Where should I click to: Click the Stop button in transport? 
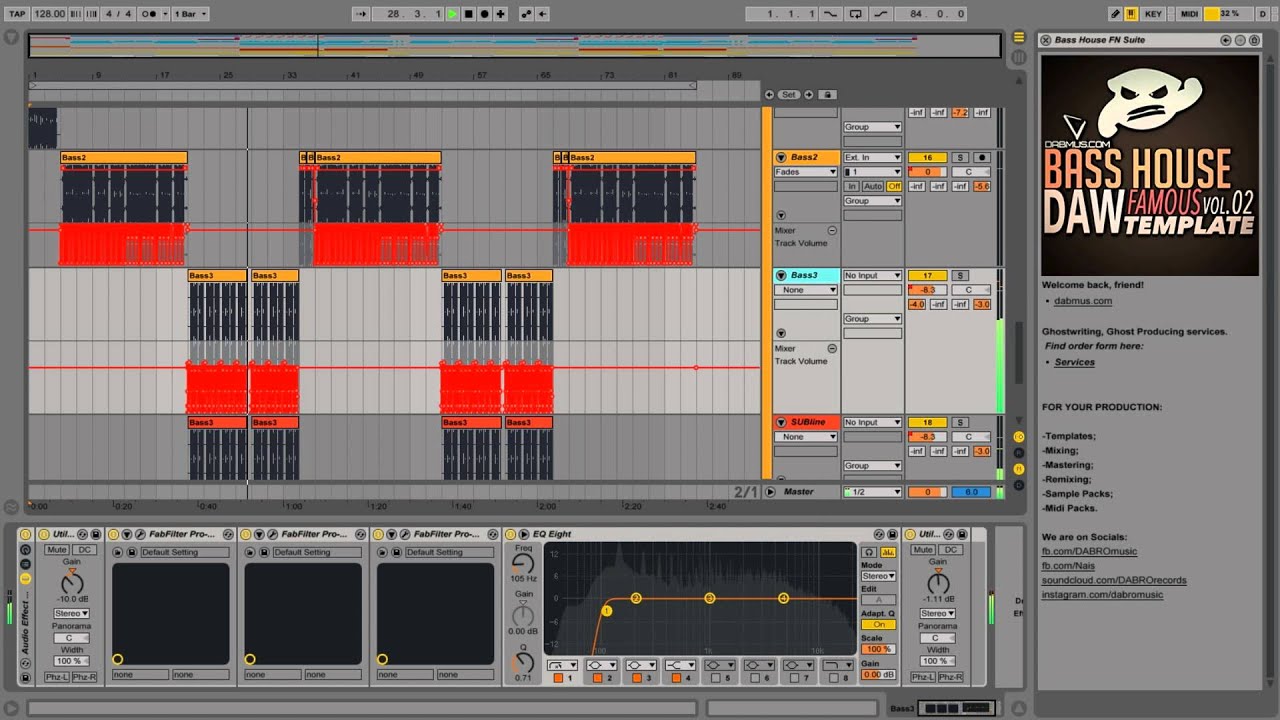coord(468,14)
